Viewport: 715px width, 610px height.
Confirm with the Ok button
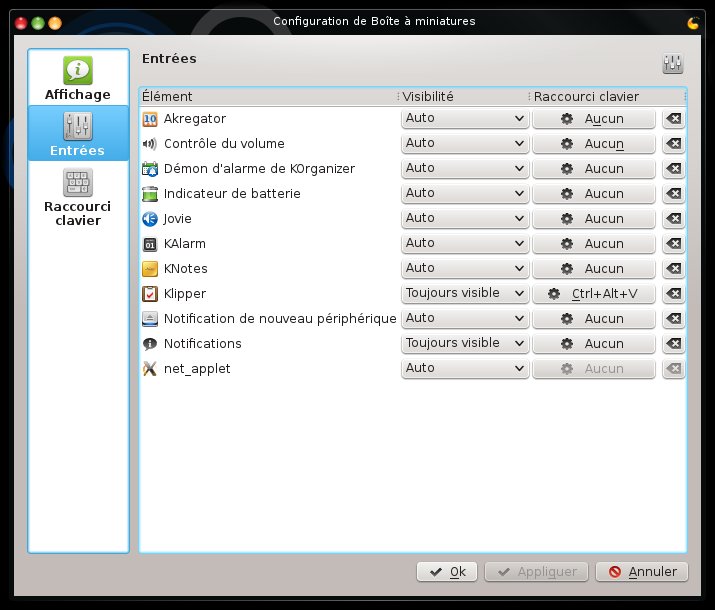(447, 572)
